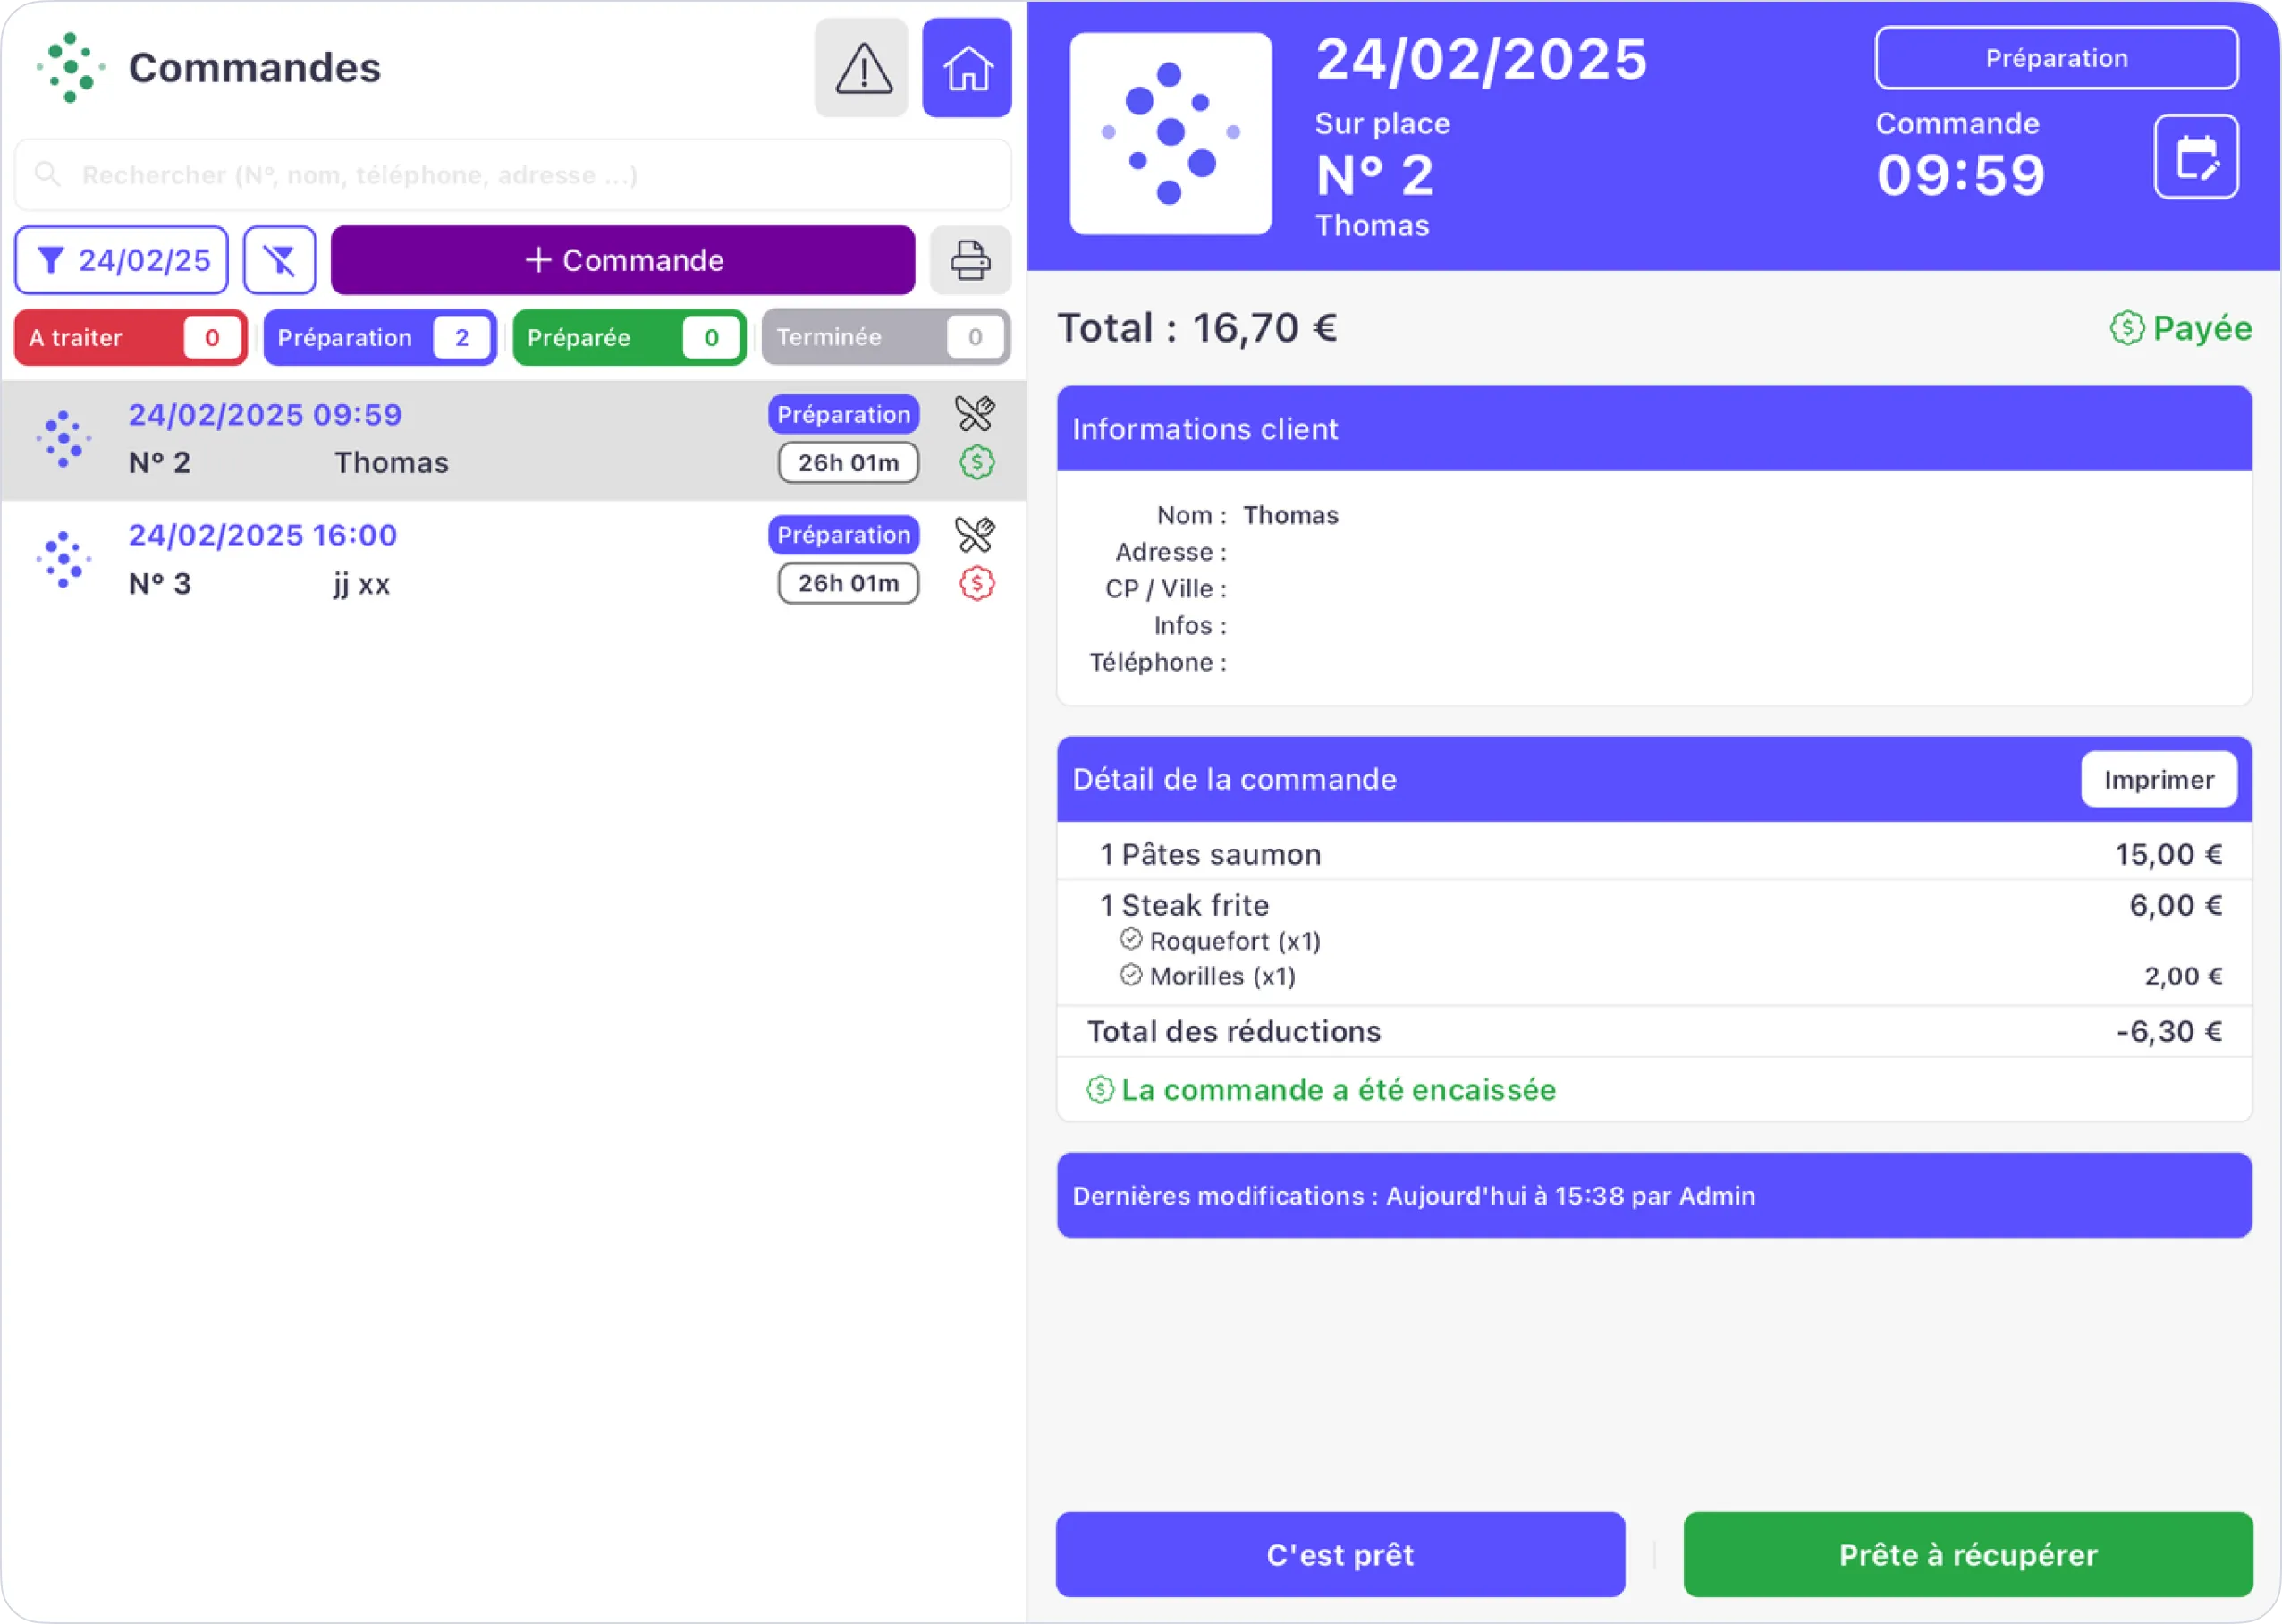2282x1624 pixels.
Task: Open the Préparation status selector at top right
Action: 2056,57
